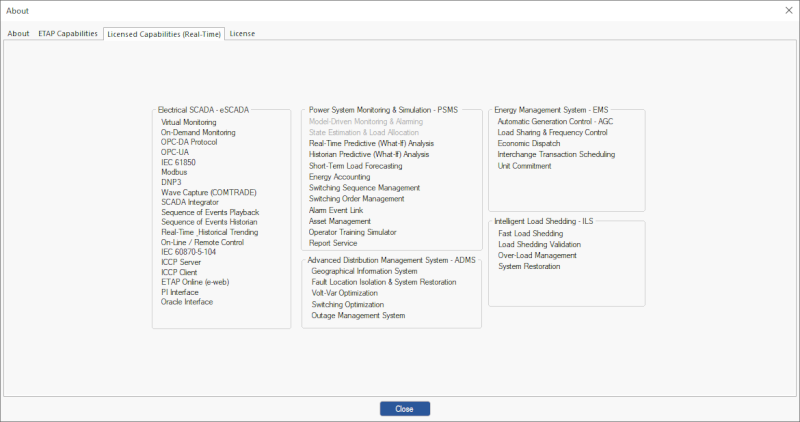Image resolution: width=800 pixels, height=422 pixels.
Task: Select Real-Time Historical Trending text
Action: 210,232
